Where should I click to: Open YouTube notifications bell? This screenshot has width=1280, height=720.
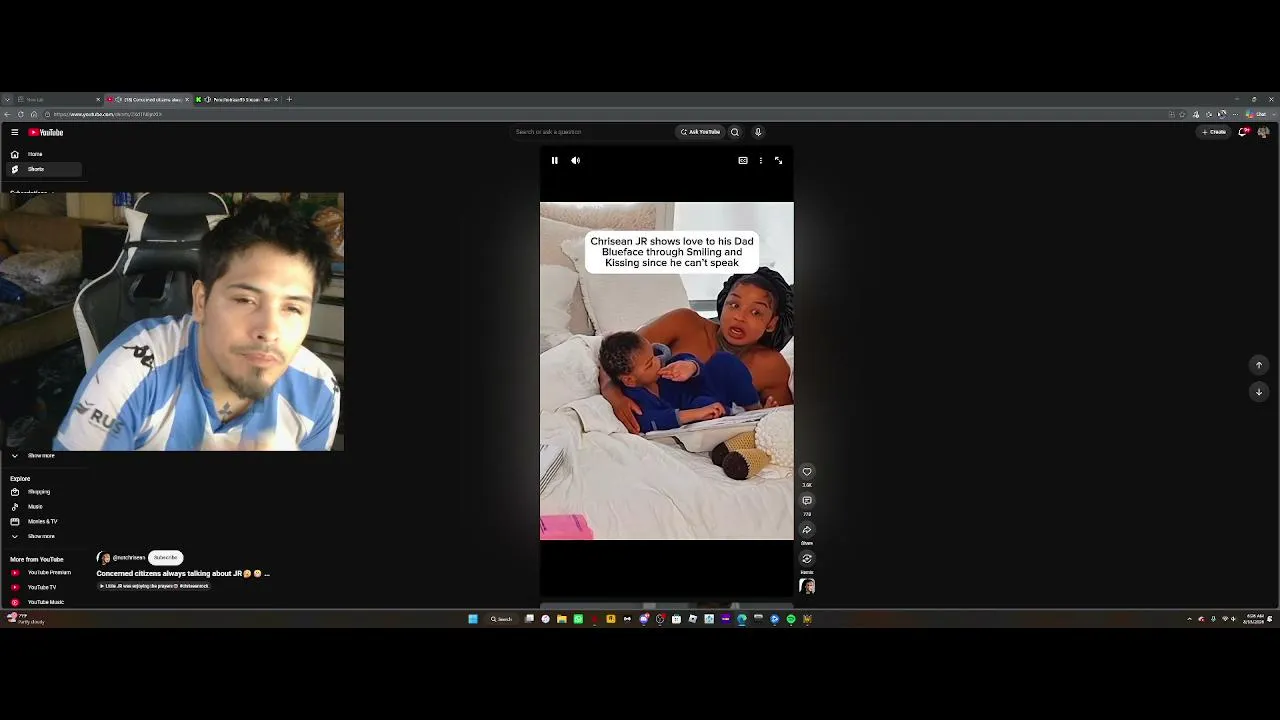tap(1243, 132)
